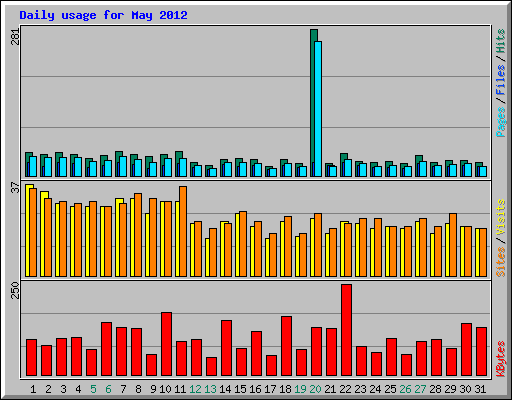Select the tallest KBytes bar for day 22
Screen dimensions: 512x400
tap(346, 330)
